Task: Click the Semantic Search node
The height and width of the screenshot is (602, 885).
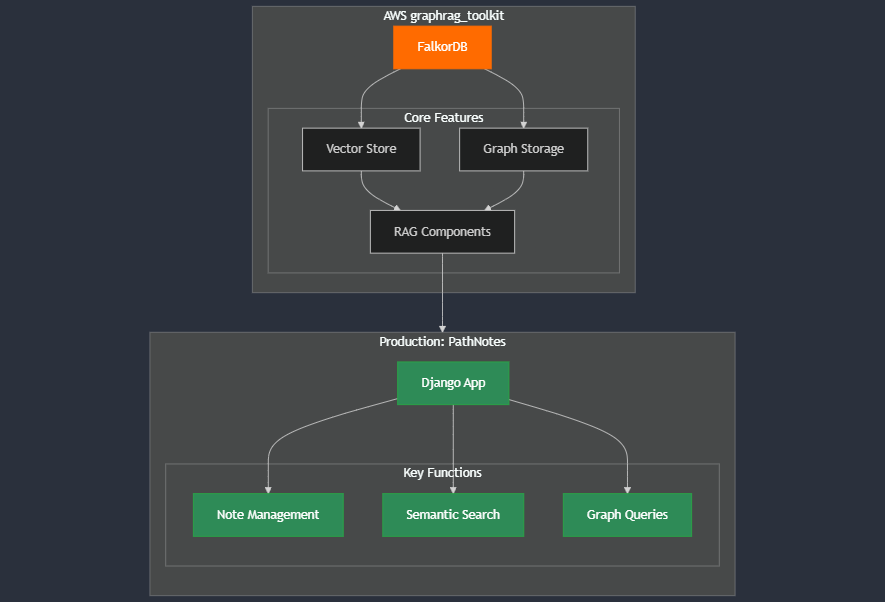Action: click(452, 514)
